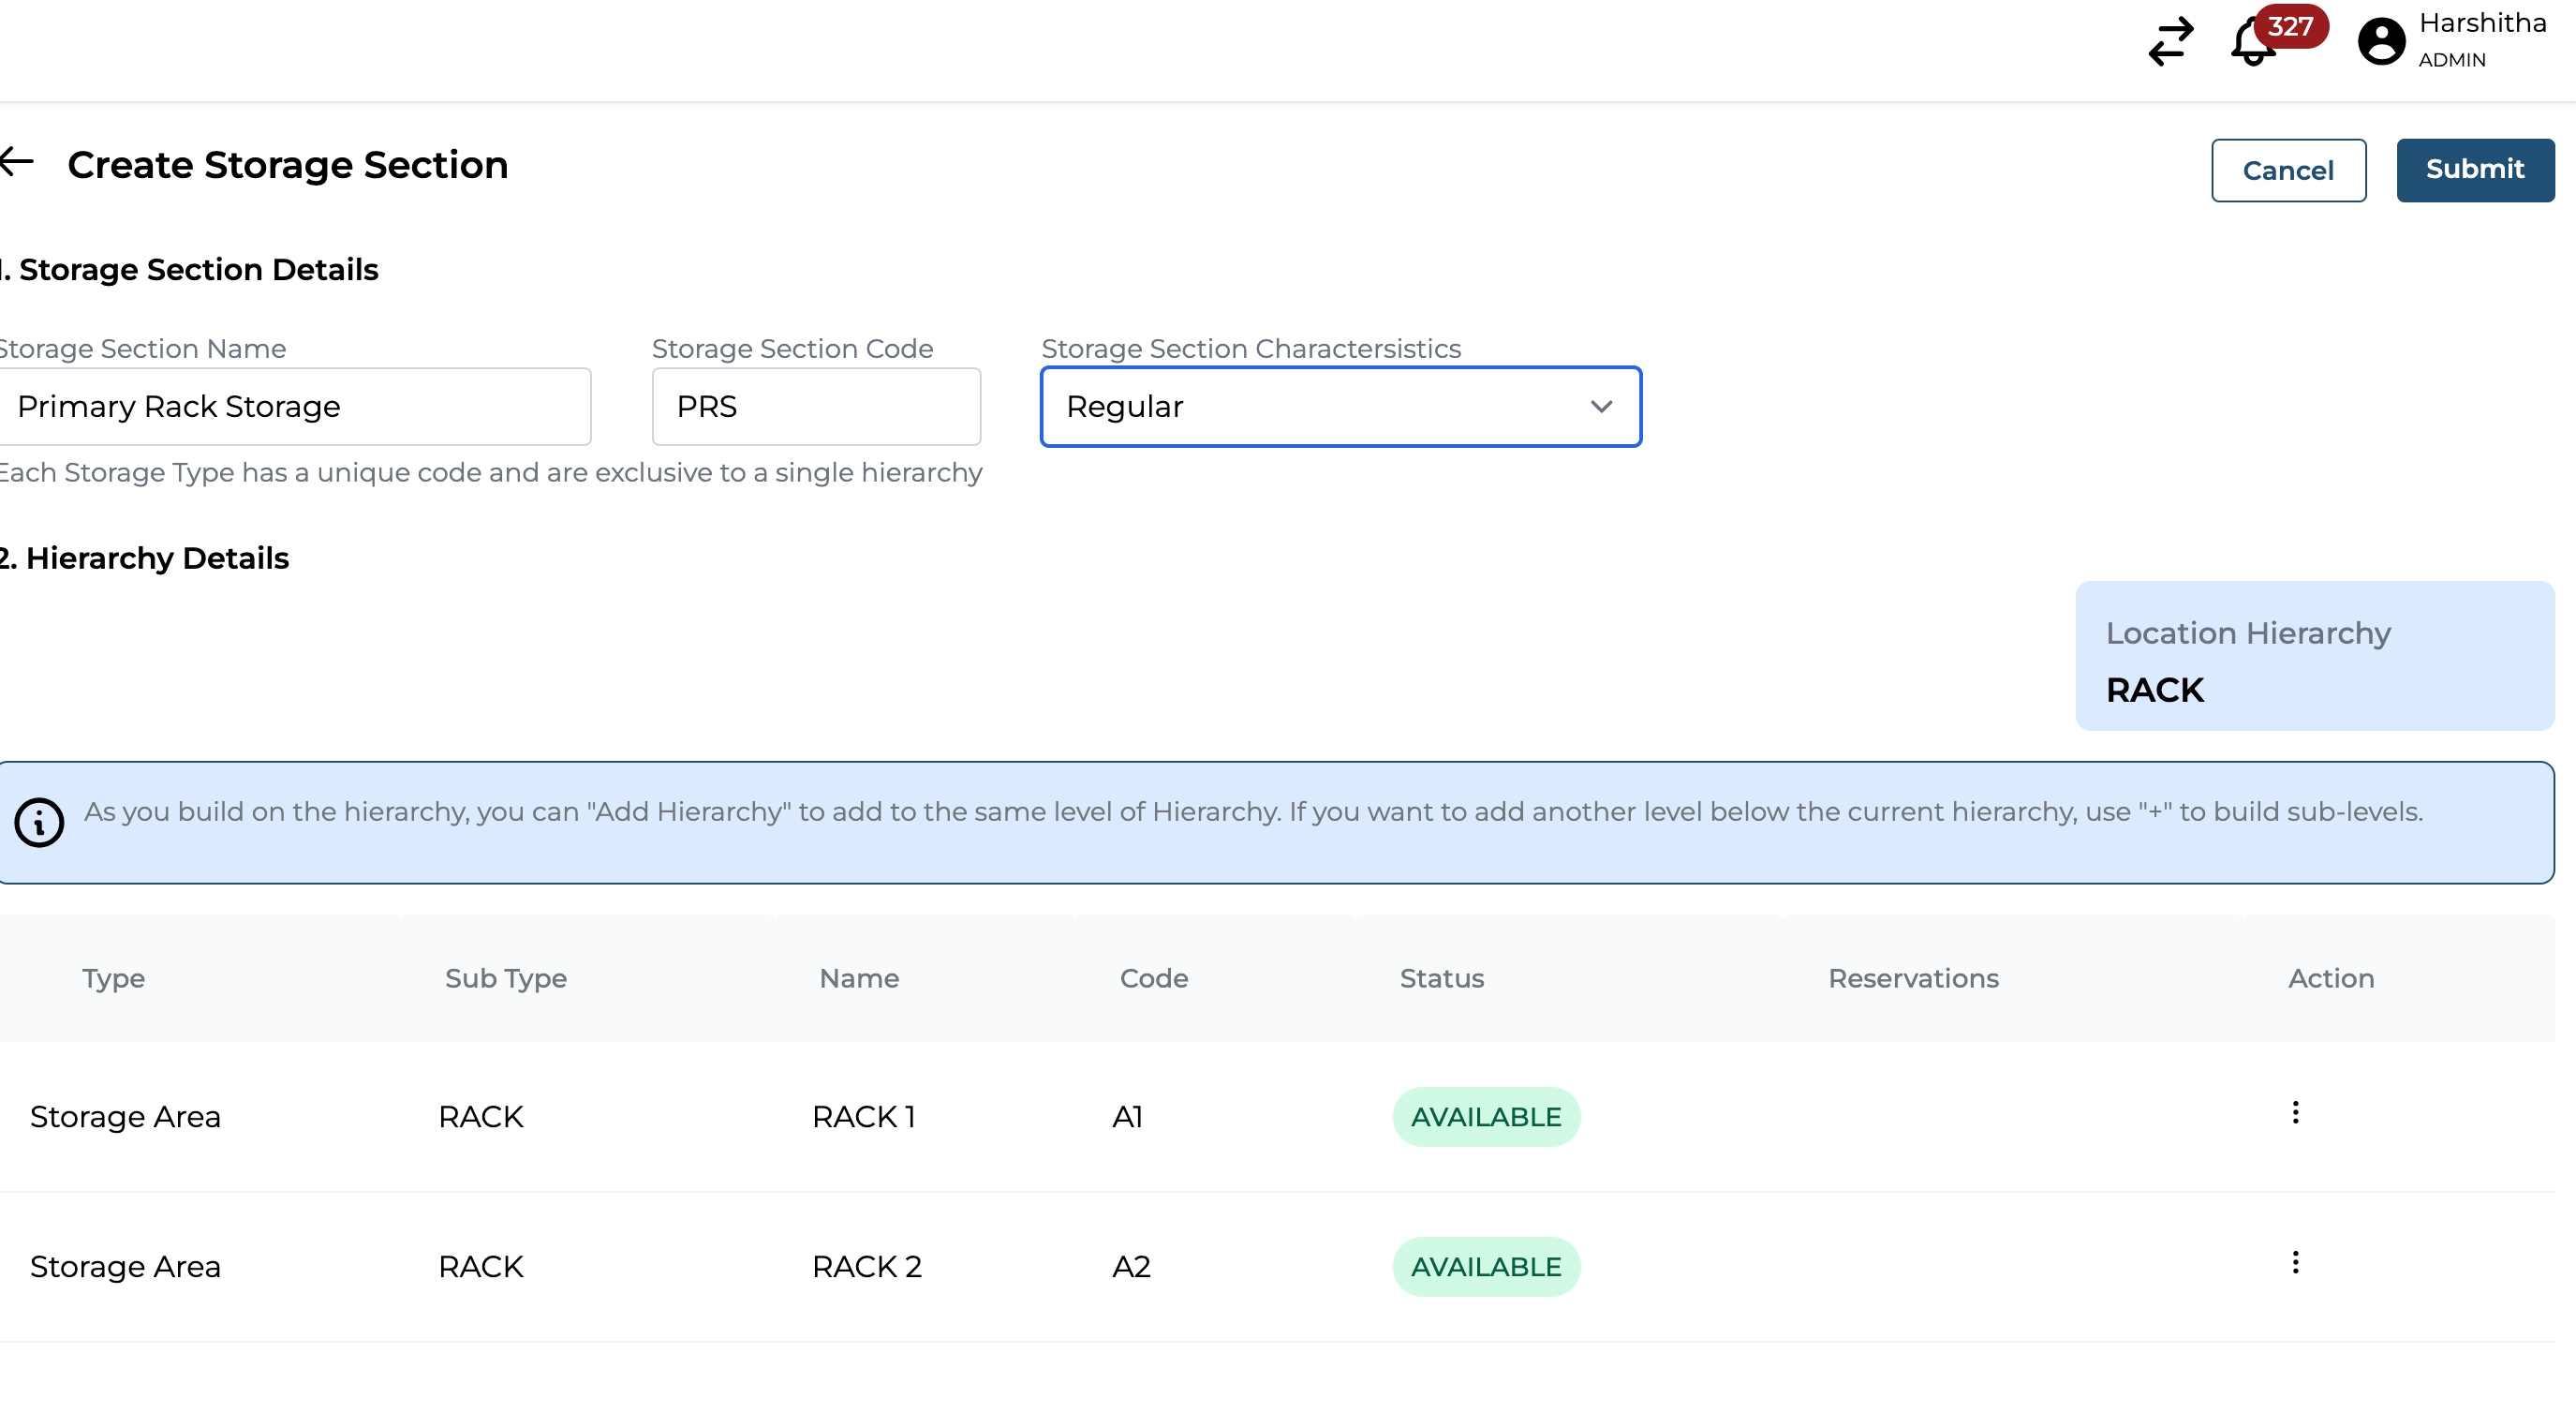This screenshot has width=2576, height=1428.
Task: Select the RACK 2 table row name
Action: point(866,1267)
